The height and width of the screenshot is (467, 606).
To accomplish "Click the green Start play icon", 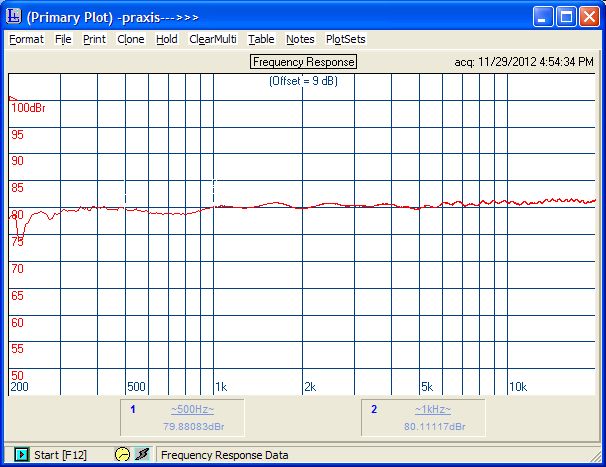I will coord(21,455).
